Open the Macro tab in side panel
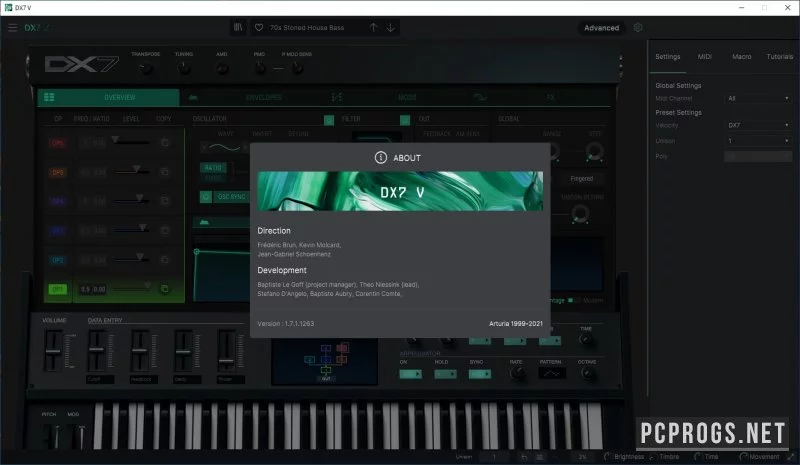The width and height of the screenshot is (800, 465). coord(742,57)
